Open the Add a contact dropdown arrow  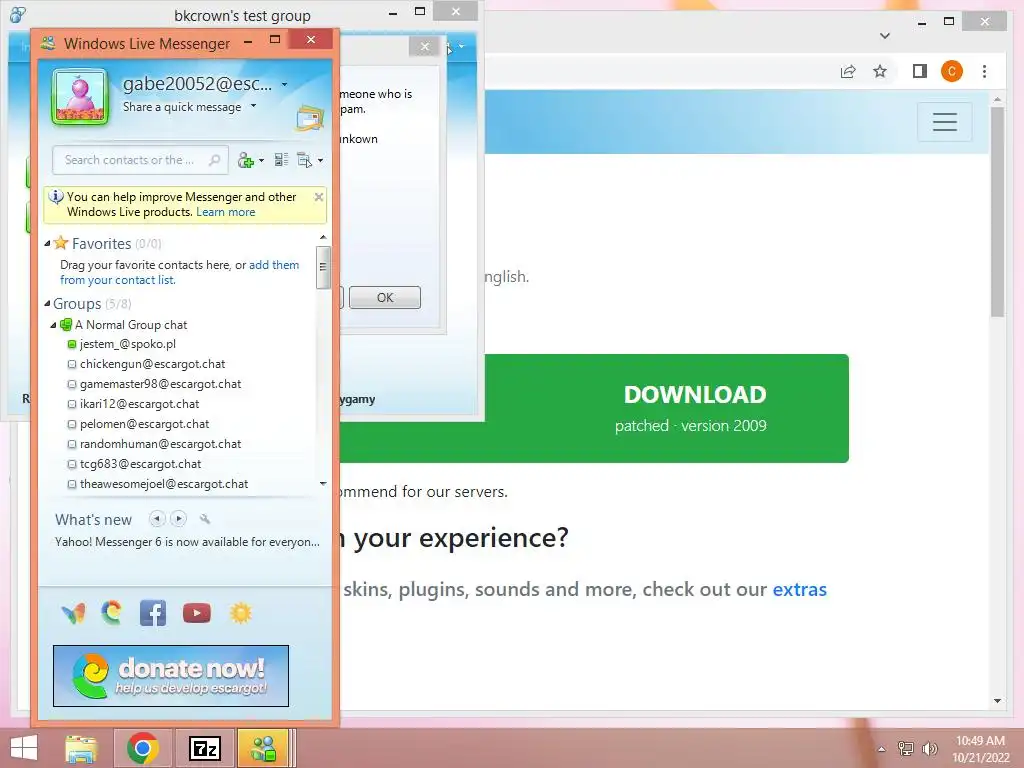[x=261, y=161]
